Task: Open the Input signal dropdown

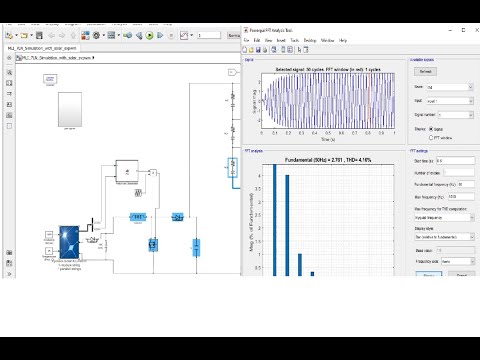Action: coord(450,101)
